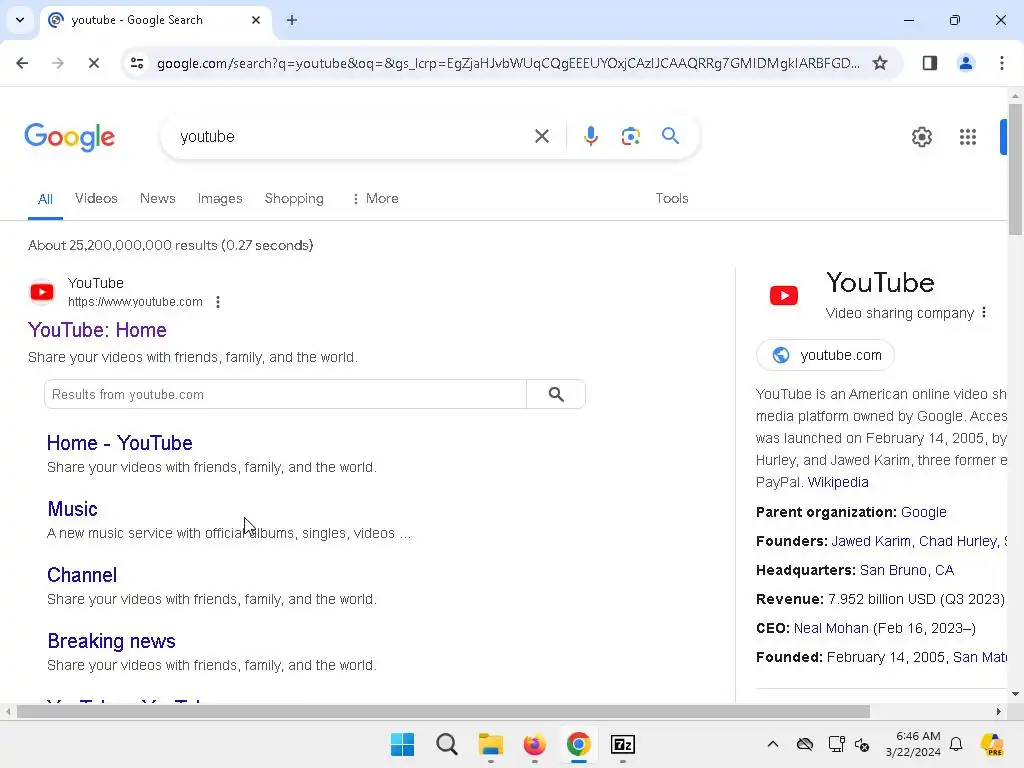Open more options for YouTube knowledge panel

coord(984,313)
